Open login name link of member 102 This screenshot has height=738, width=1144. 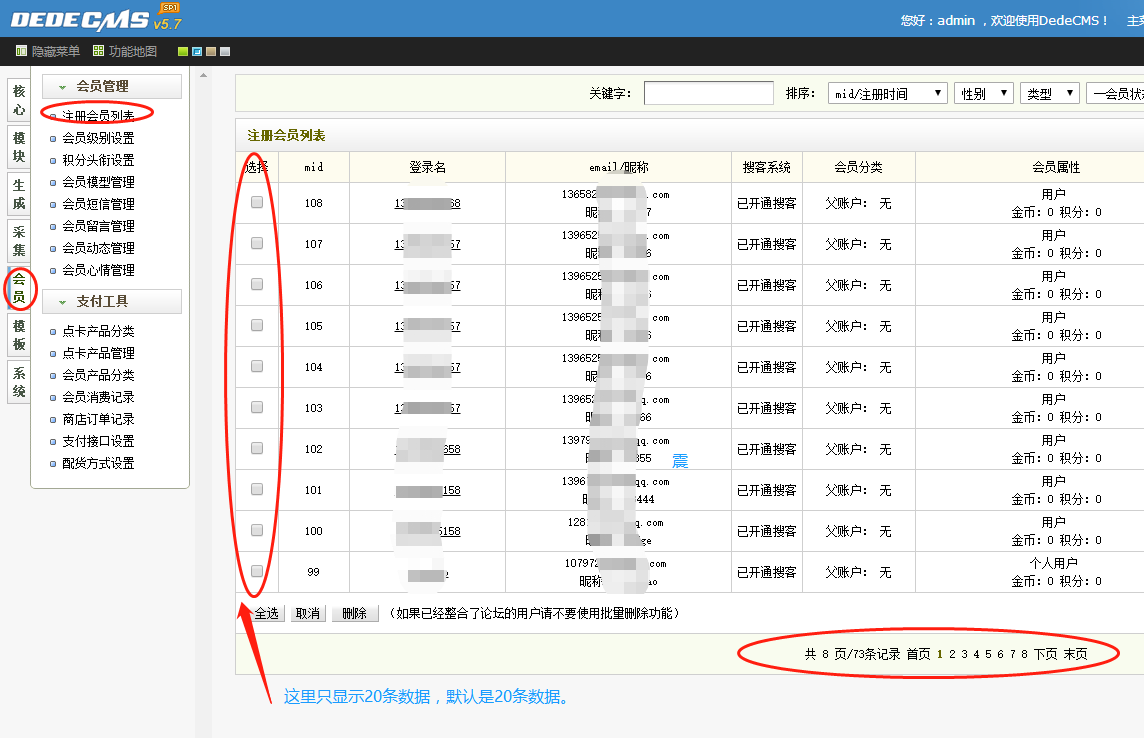coord(428,449)
